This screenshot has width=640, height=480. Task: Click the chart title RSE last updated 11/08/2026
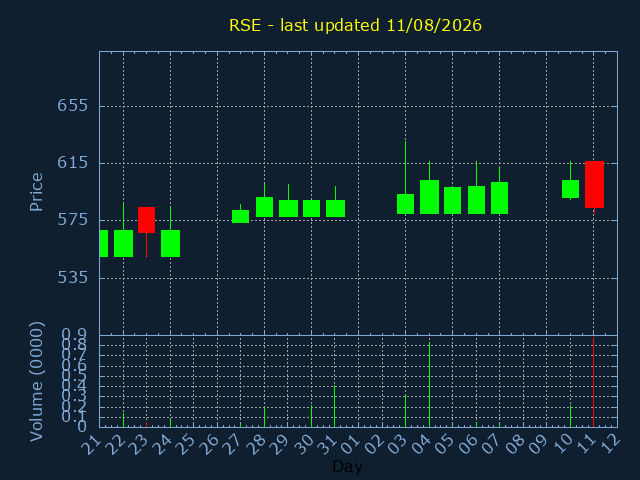tap(355, 25)
